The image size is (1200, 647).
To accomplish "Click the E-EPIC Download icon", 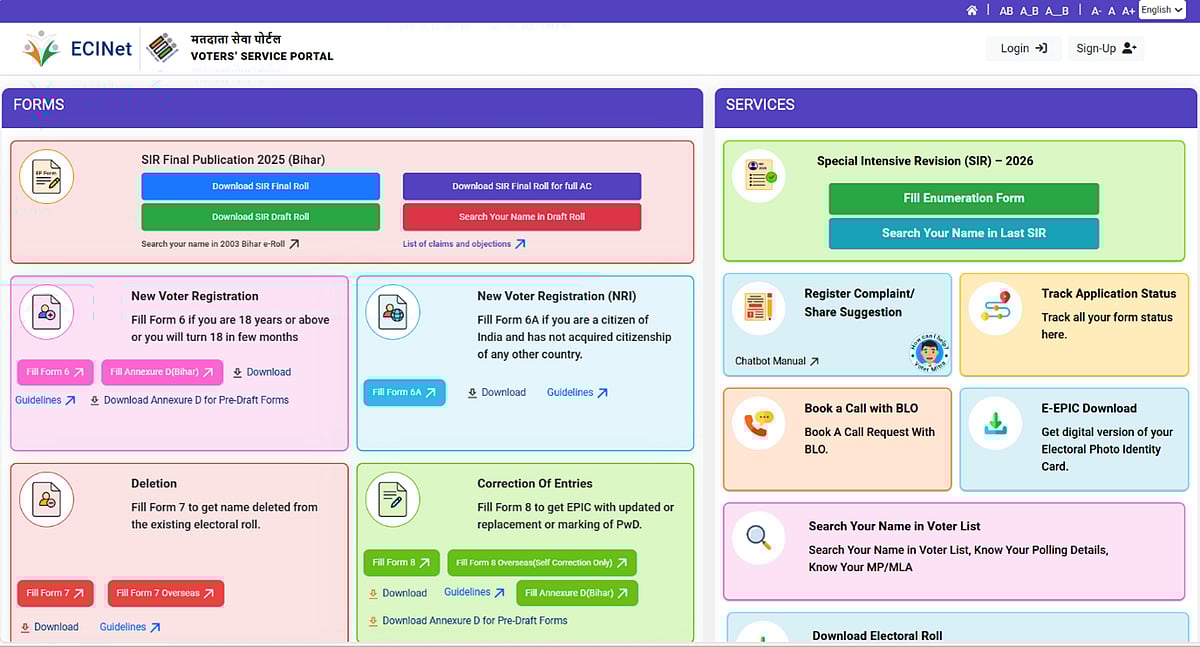I will (x=995, y=424).
